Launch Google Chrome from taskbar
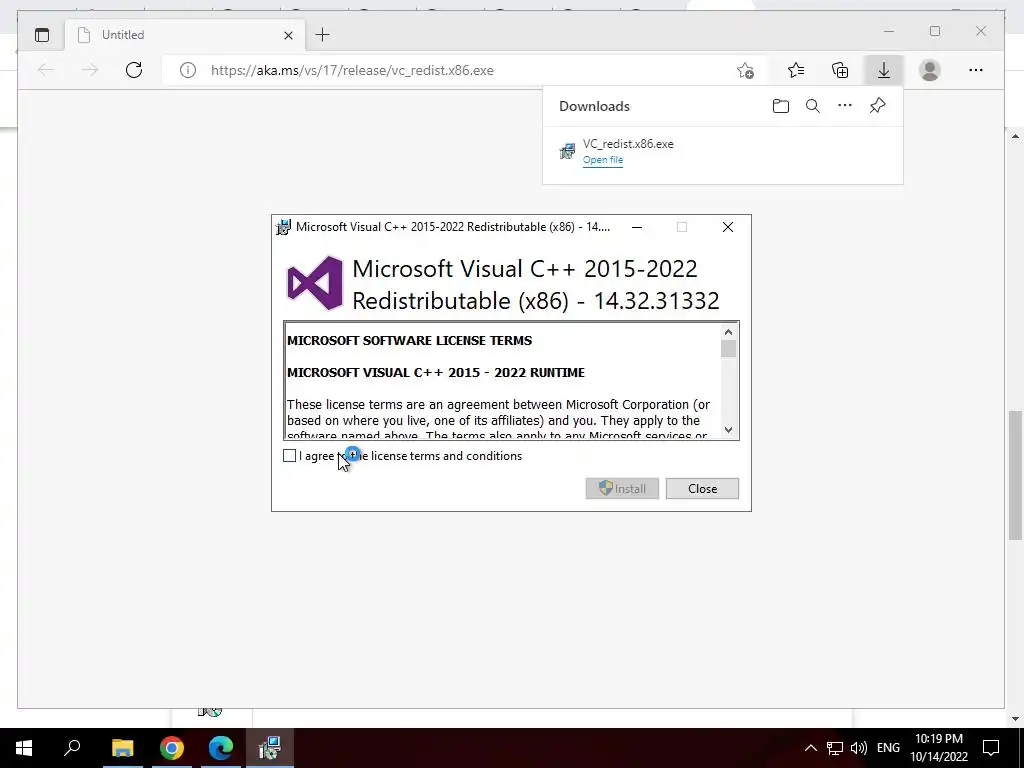Screen dimensions: 1024x768 click(172, 748)
